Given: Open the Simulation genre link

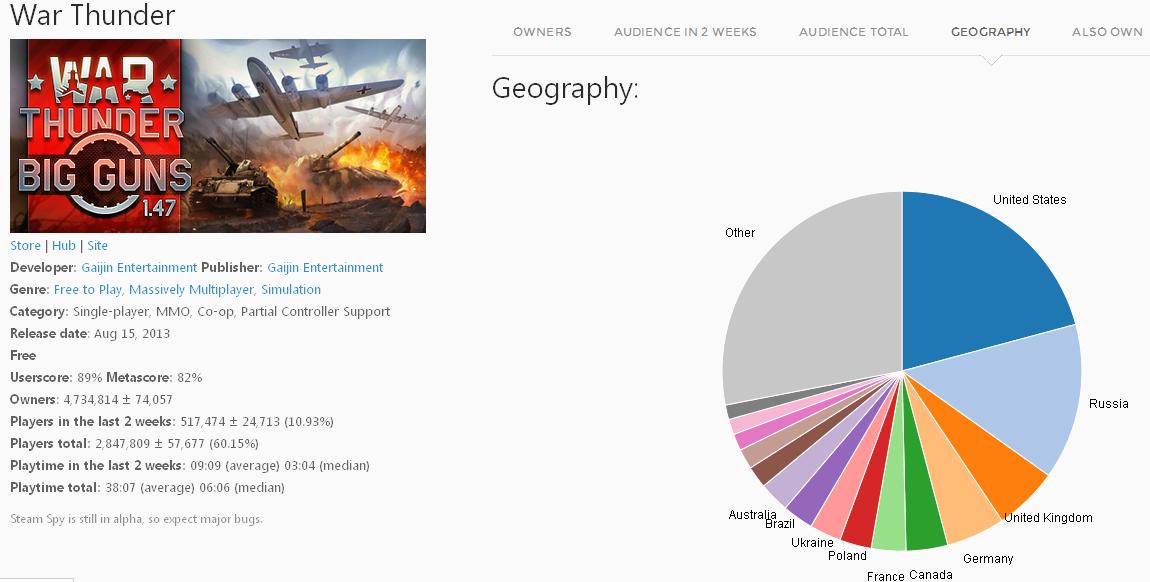Looking at the screenshot, I should (x=290, y=290).
